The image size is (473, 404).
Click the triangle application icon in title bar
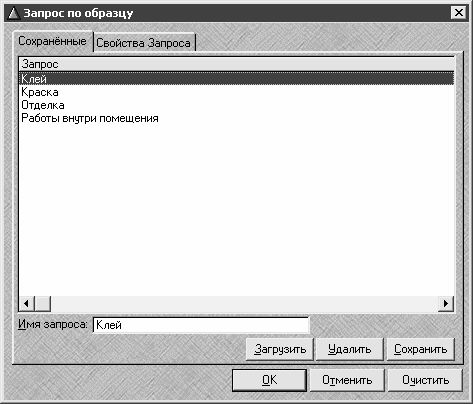coord(14,13)
